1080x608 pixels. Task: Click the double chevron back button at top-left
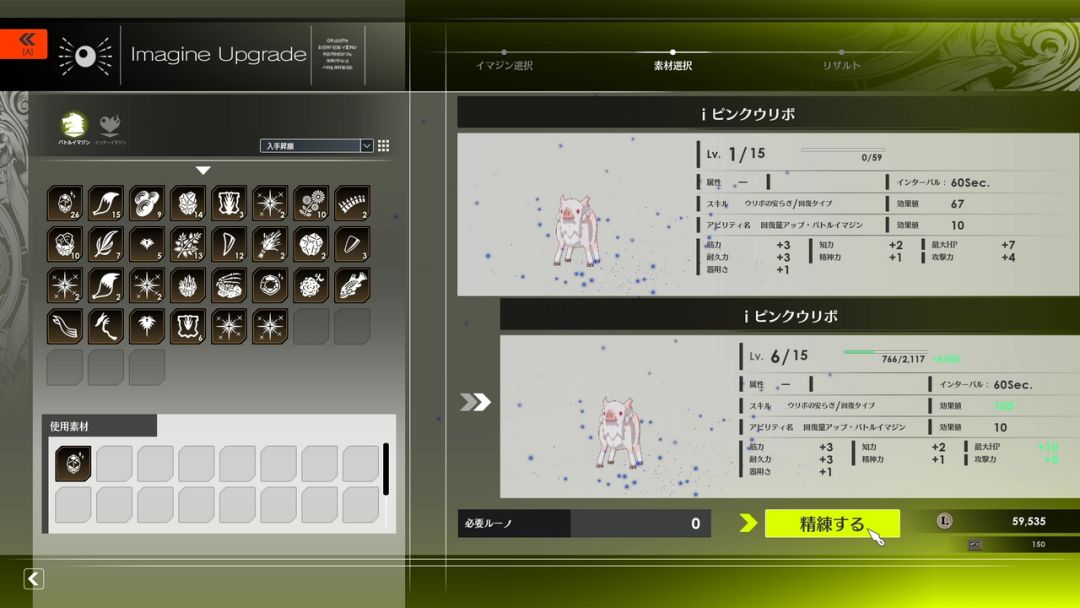click(23, 43)
